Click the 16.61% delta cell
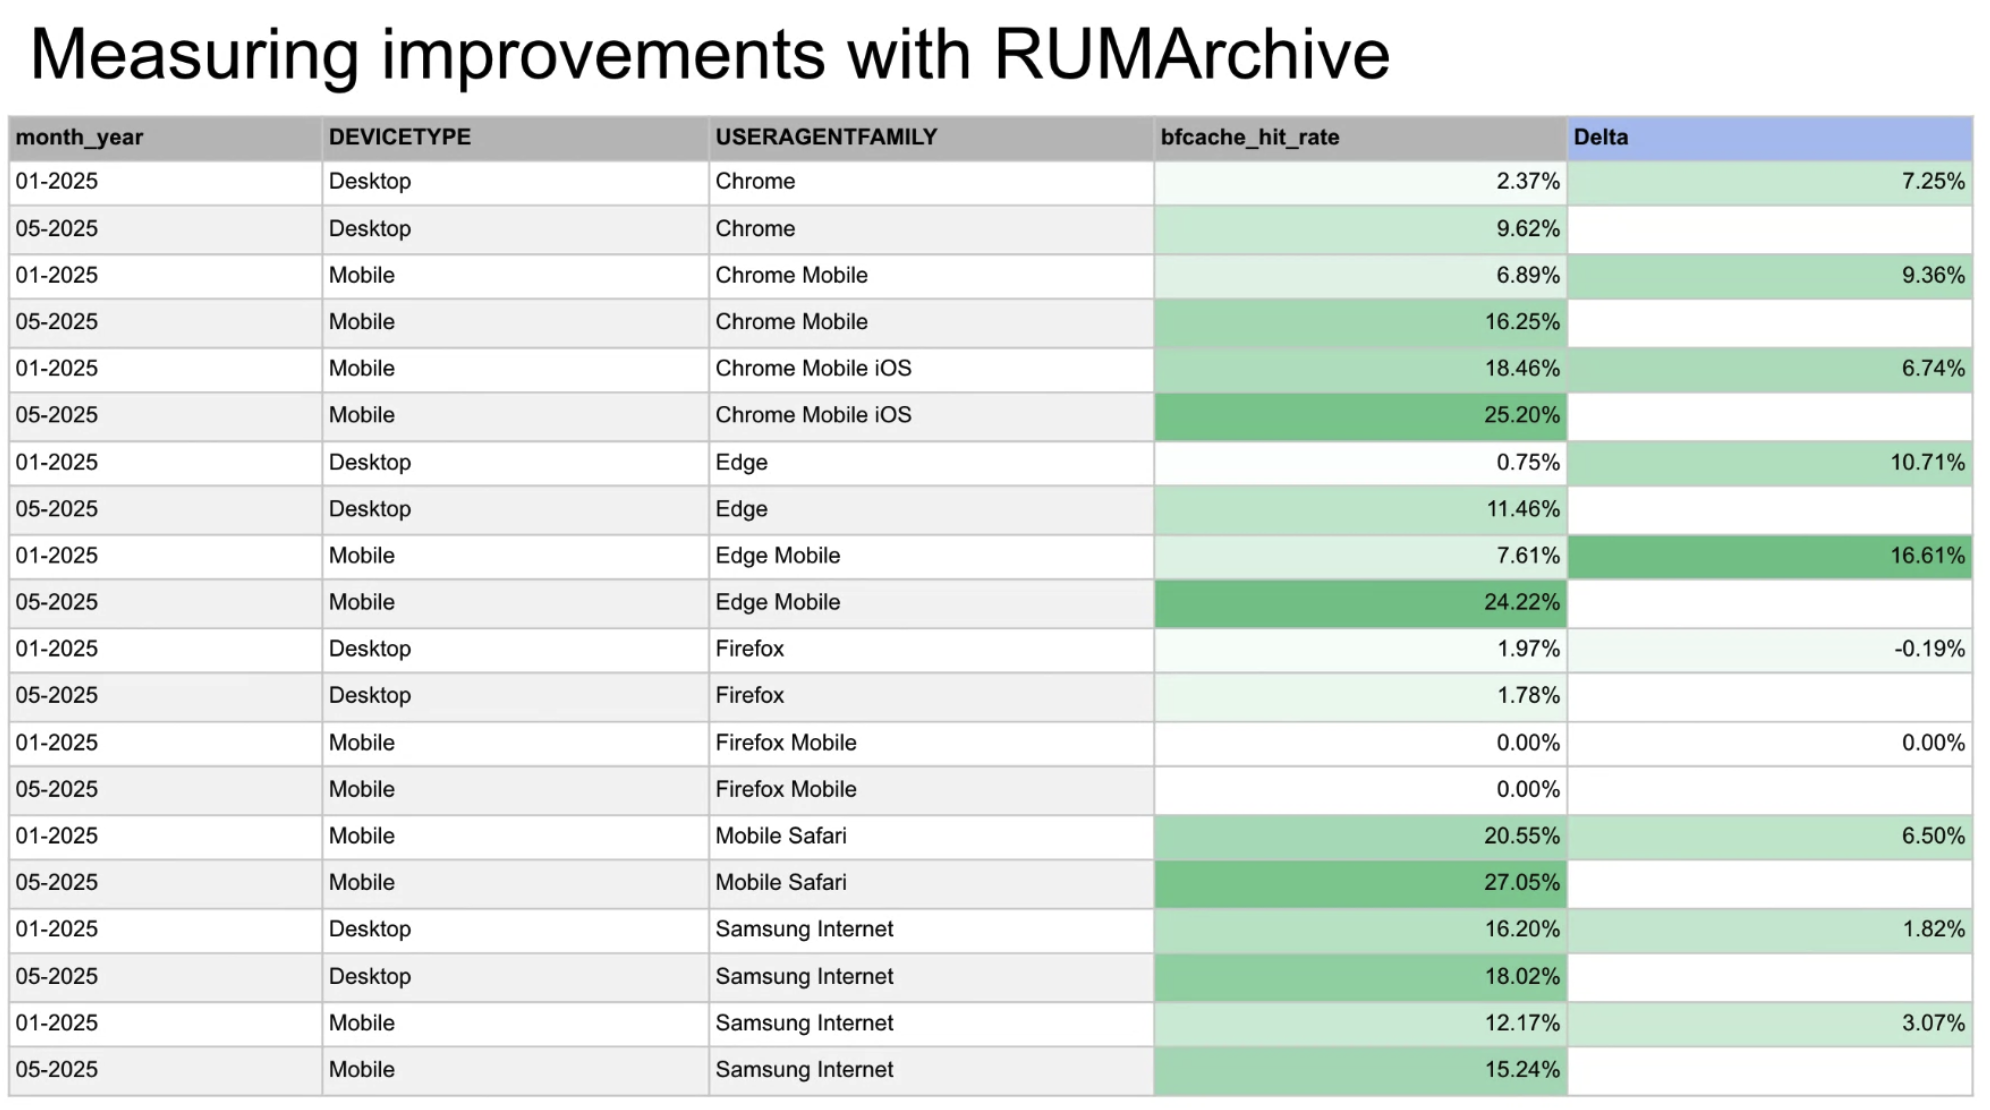The height and width of the screenshot is (1110, 1990). (1770, 556)
